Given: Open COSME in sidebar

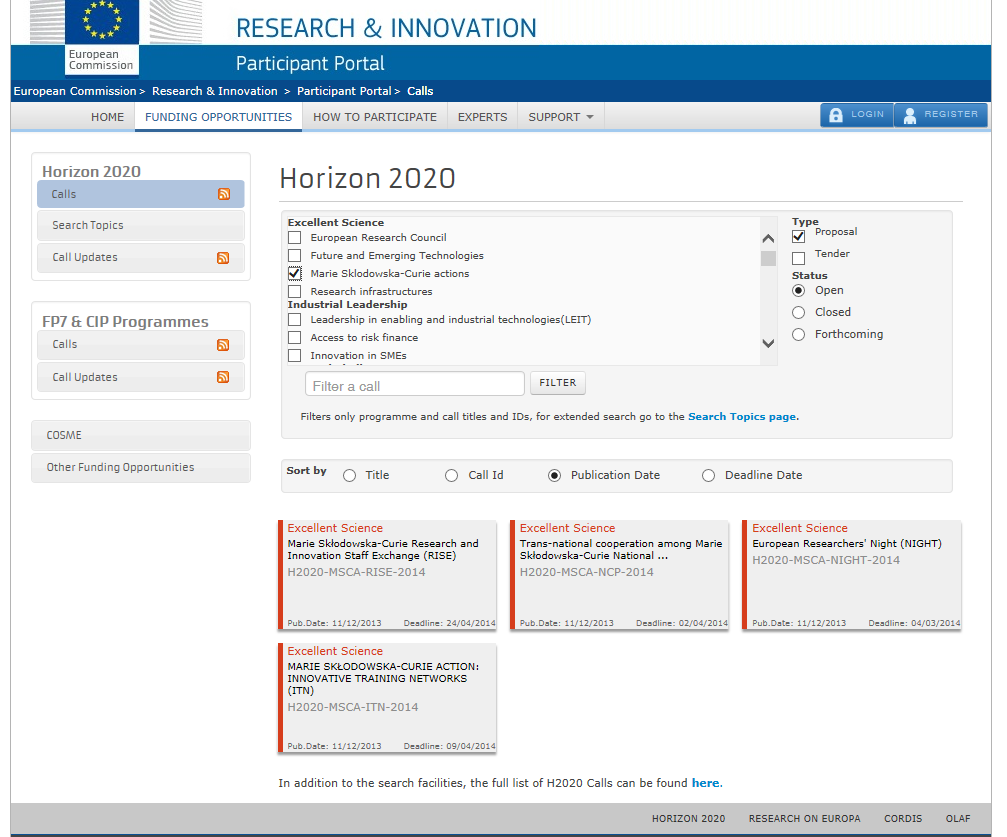Looking at the screenshot, I should point(141,436).
